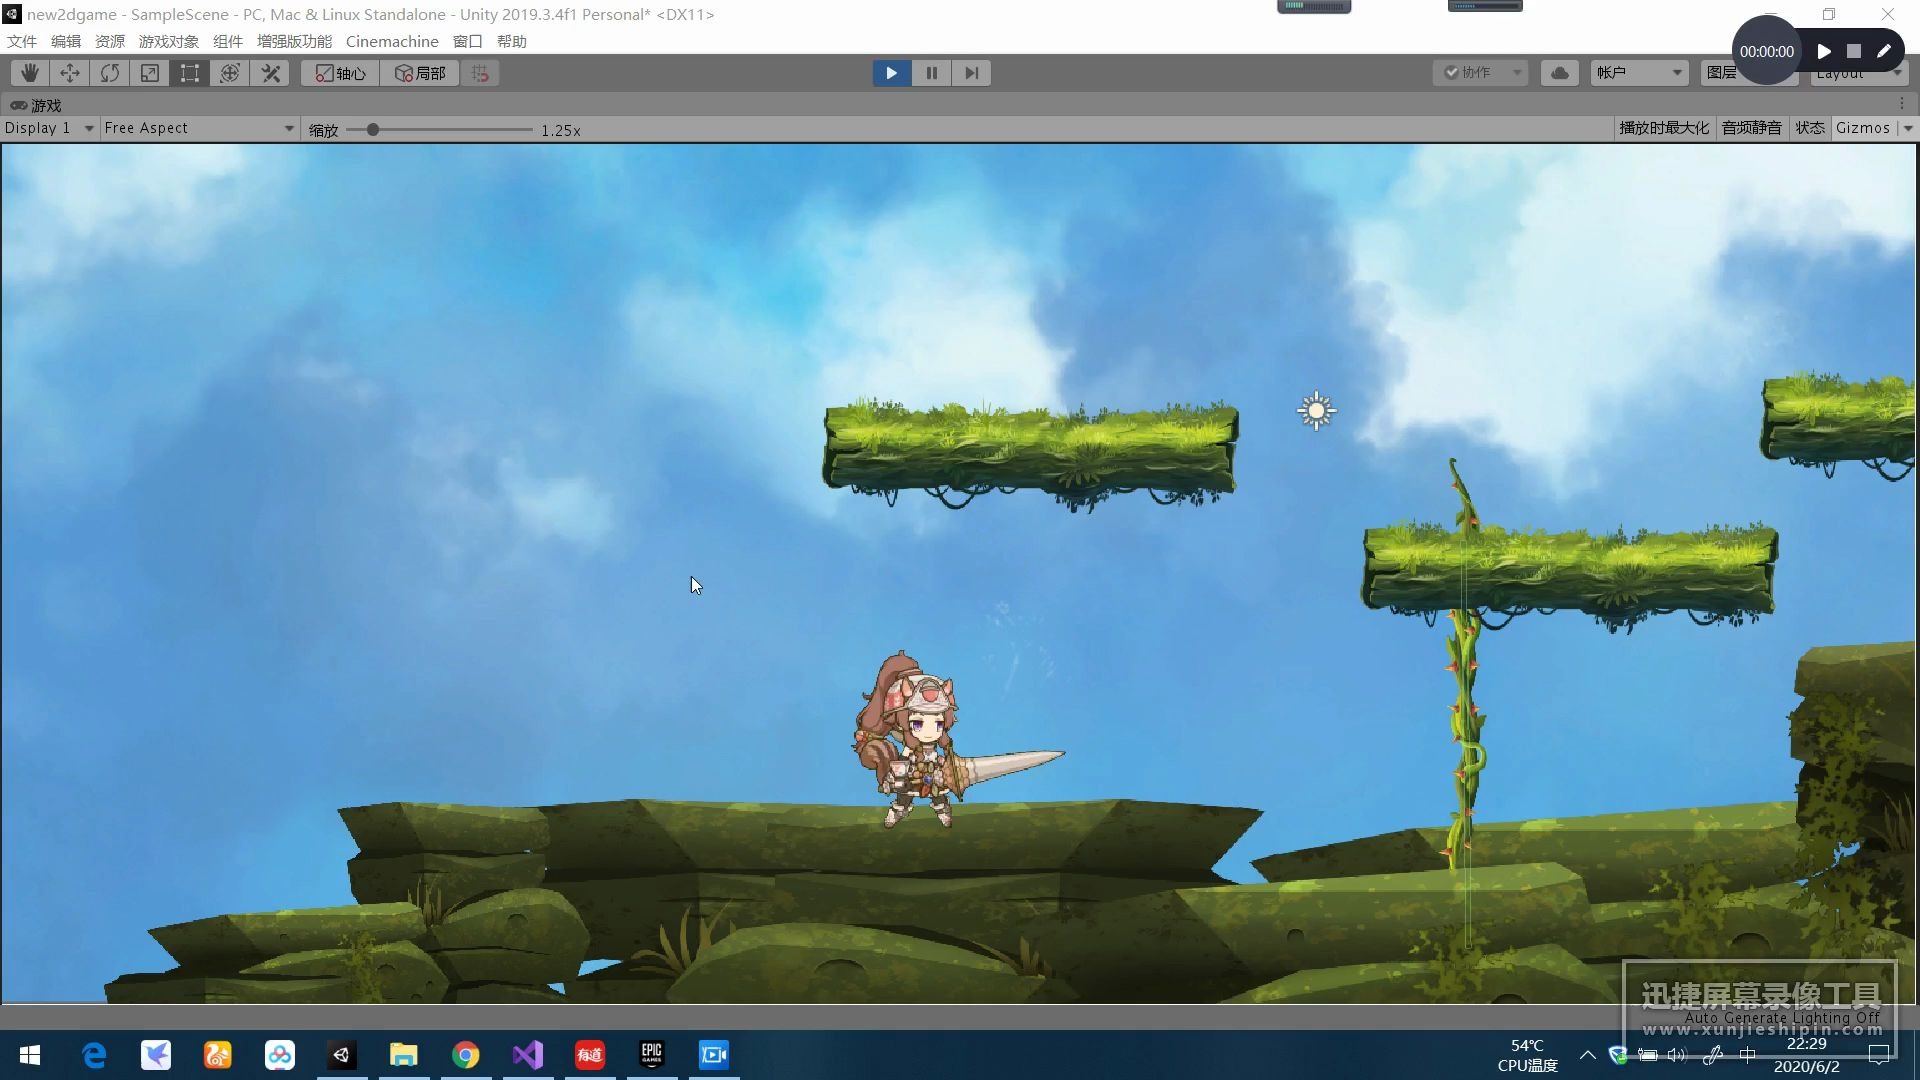1920x1080 pixels.
Task: Open the 帐户 account dropdown
Action: coord(1640,73)
